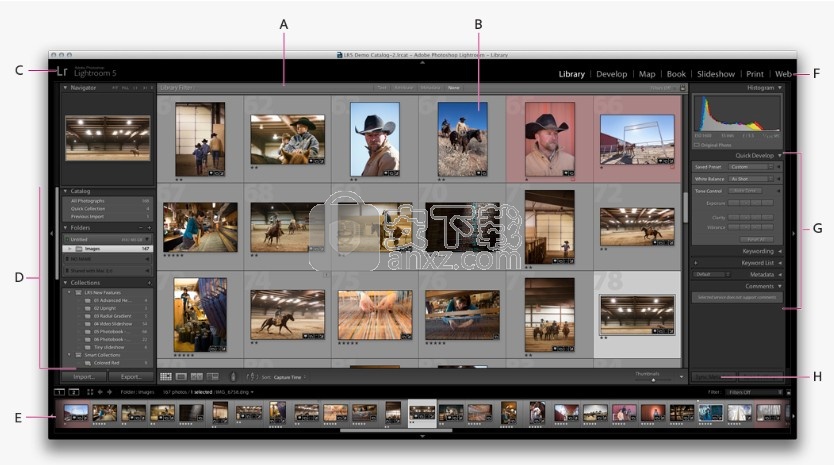
Task: Open Sort Capture Time dropdown
Action: point(290,377)
